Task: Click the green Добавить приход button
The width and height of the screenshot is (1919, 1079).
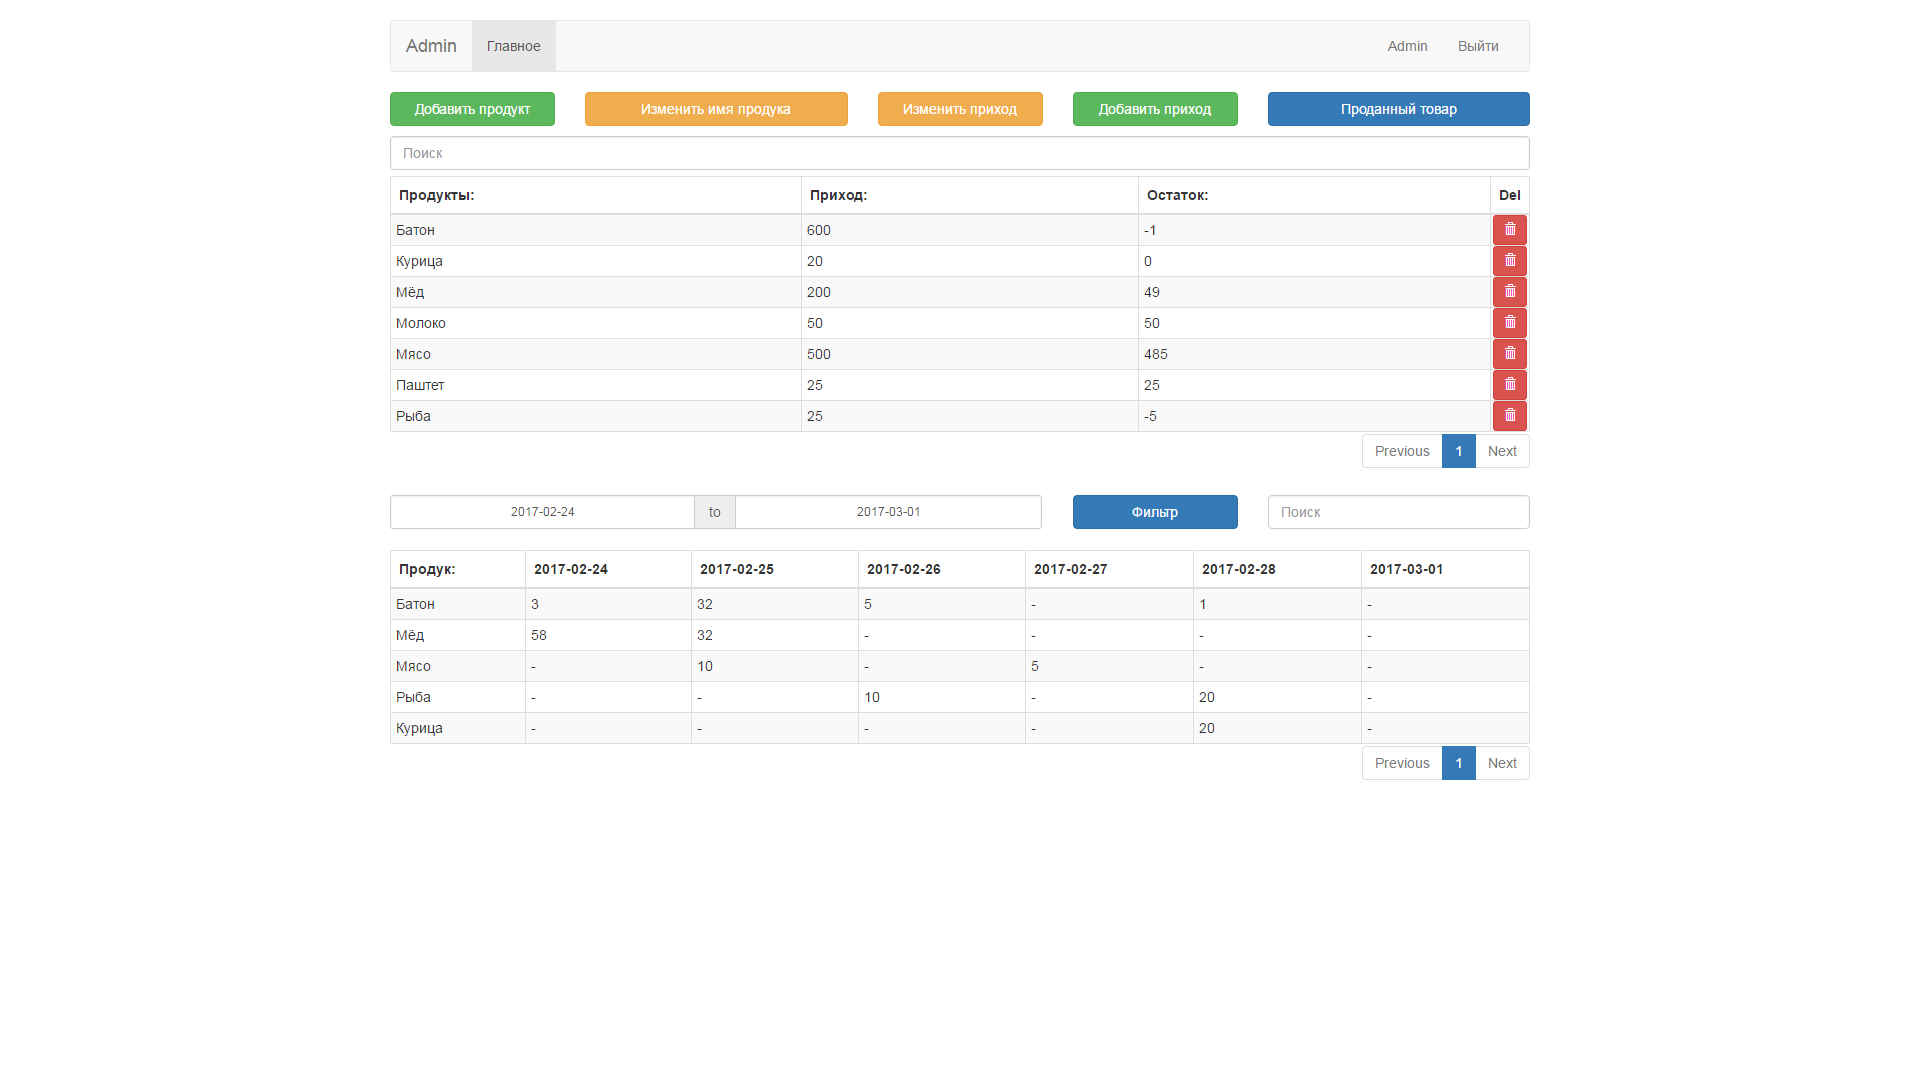Action: coord(1155,109)
